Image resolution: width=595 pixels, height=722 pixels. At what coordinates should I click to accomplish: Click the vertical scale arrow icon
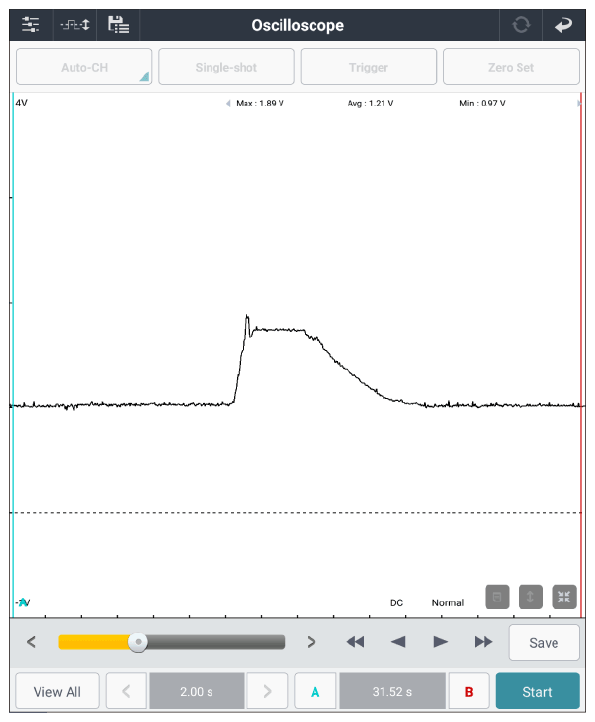[531, 597]
